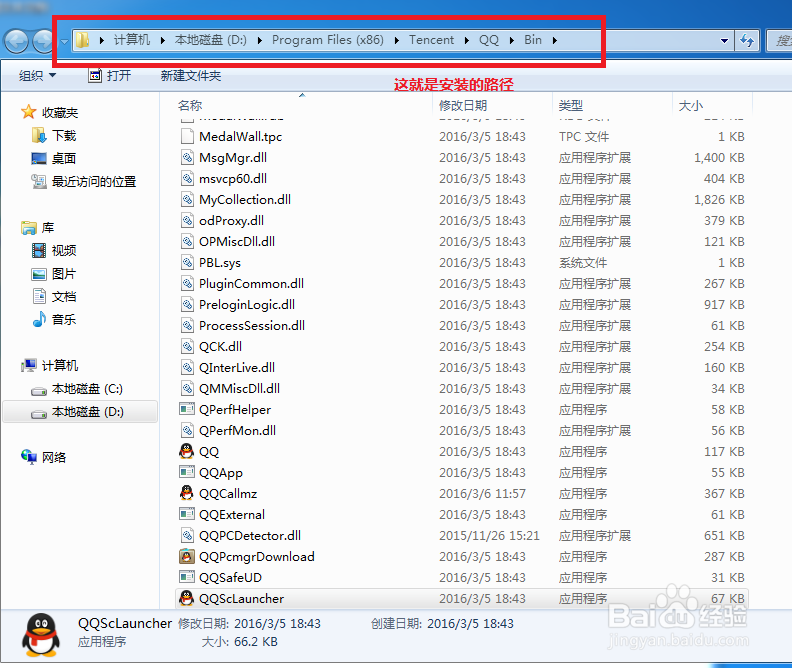Select odProxy.dll file name
792x668 pixels.
[231, 221]
